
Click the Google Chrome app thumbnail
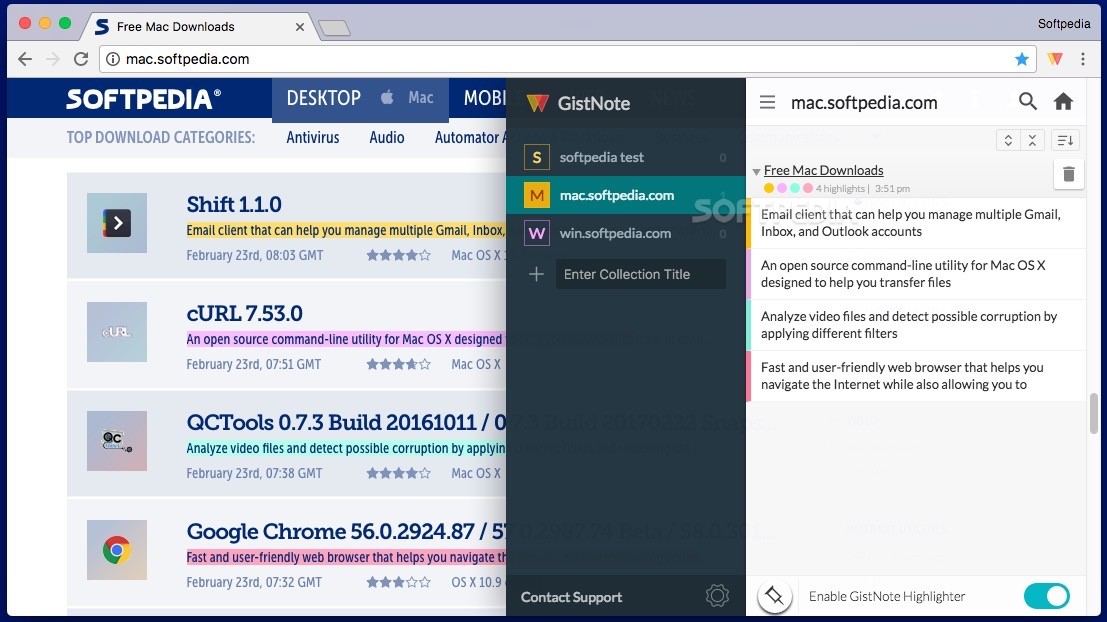click(x=117, y=550)
